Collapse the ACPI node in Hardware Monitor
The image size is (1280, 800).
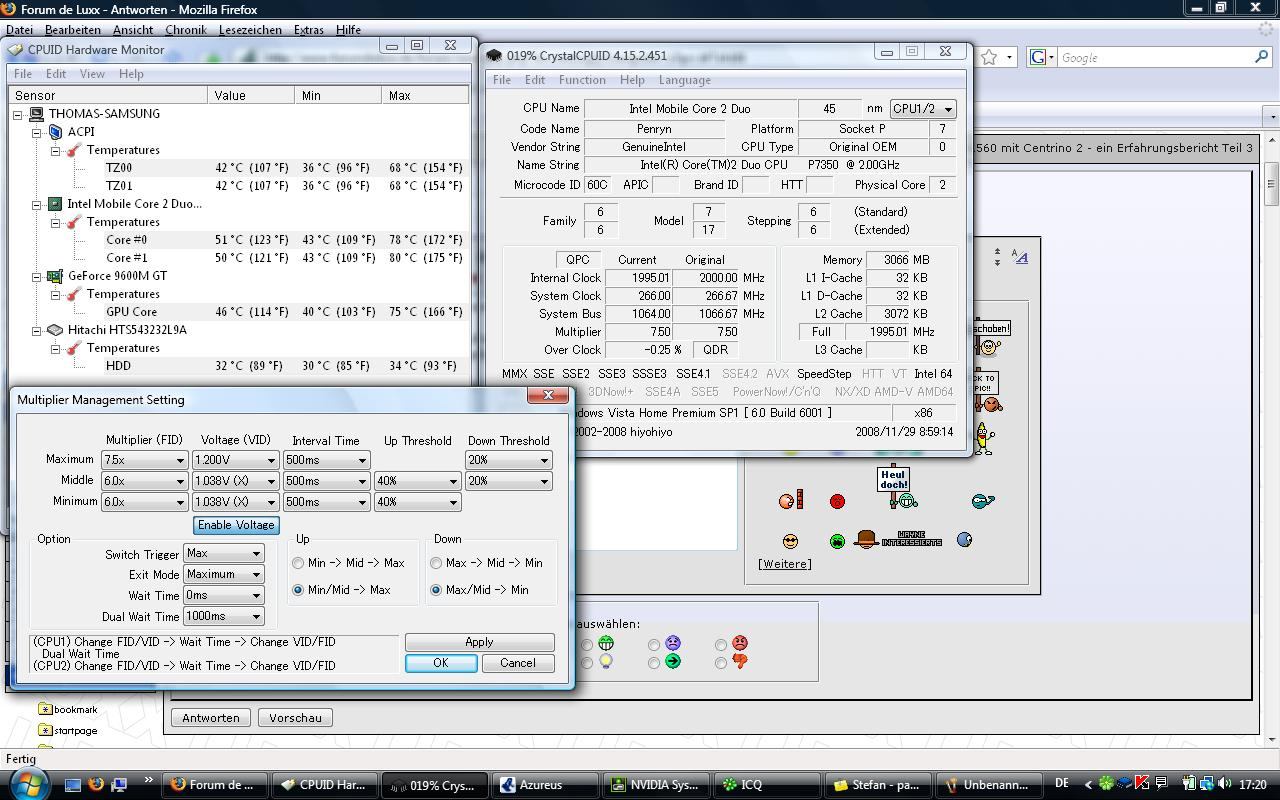[x=36, y=132]
